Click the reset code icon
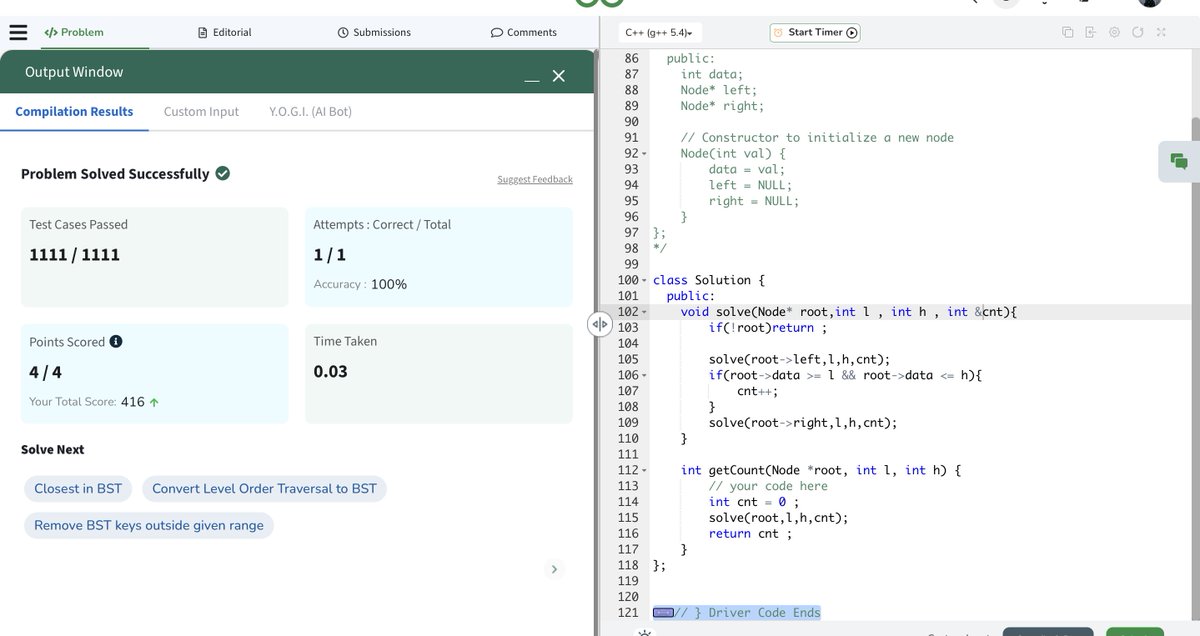 [x=1138, y=32]
